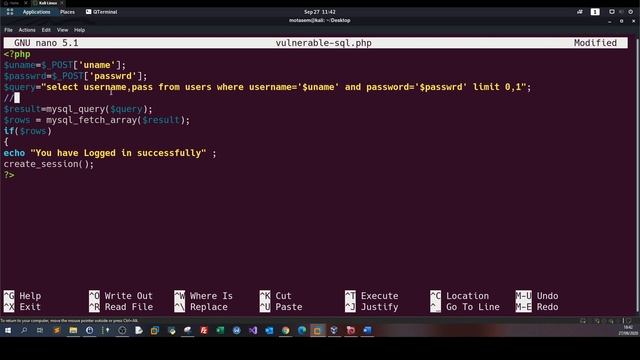Click the Sep 27 11:42 panel clock
The image size is (640, 360).
pyautogui.click(x=320, y=12)
